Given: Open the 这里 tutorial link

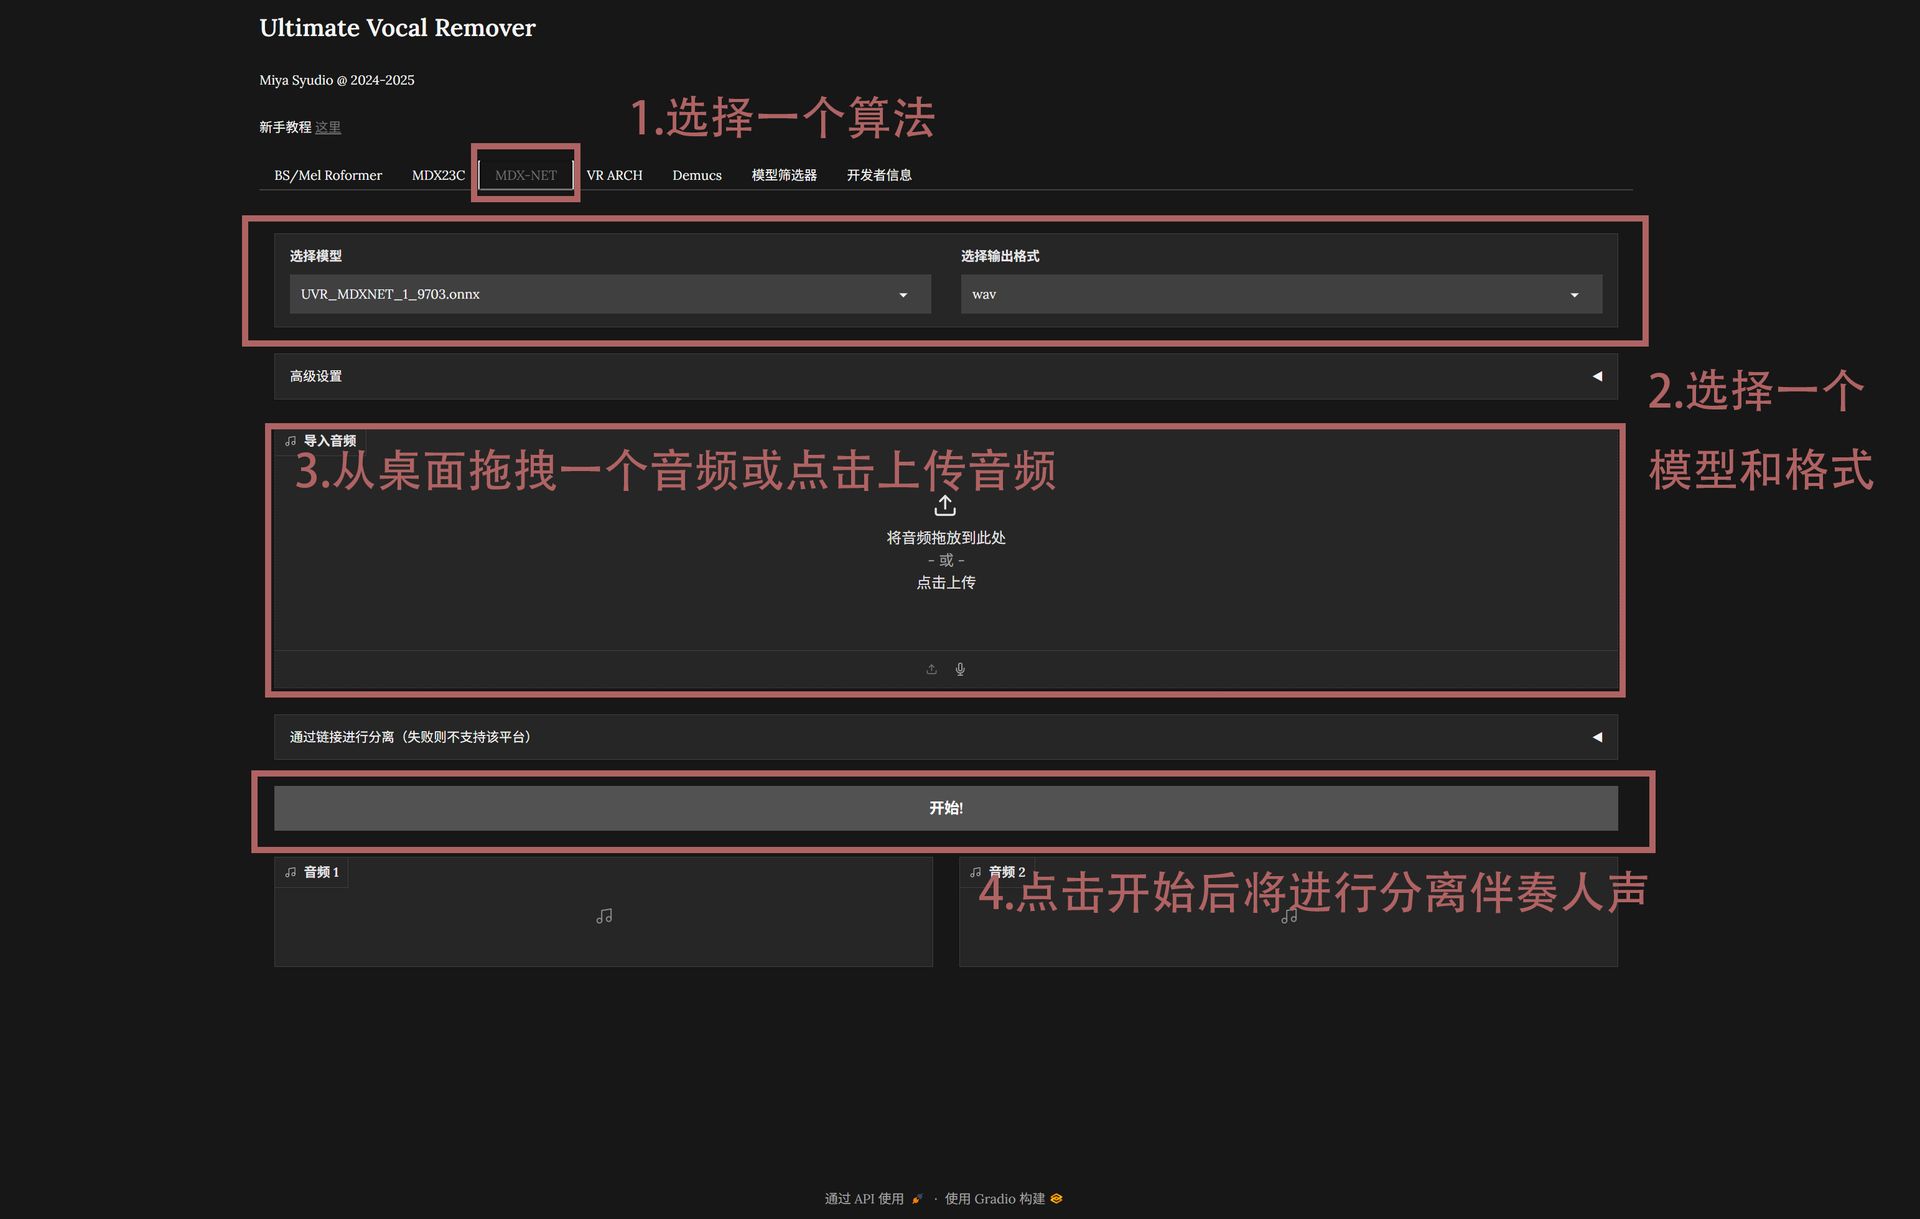Looking at the screenshot, I should click(328, 127).
